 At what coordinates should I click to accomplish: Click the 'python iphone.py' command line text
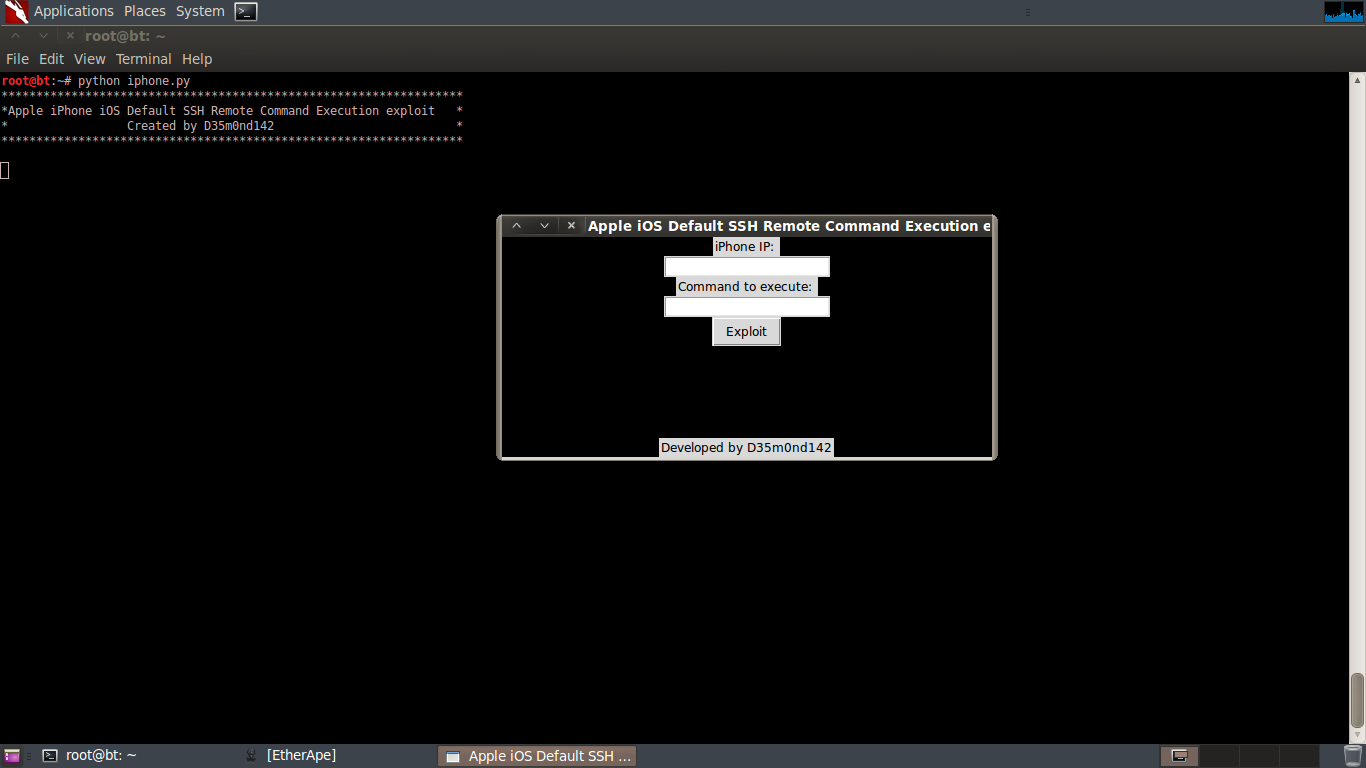(x=134, y=80)
